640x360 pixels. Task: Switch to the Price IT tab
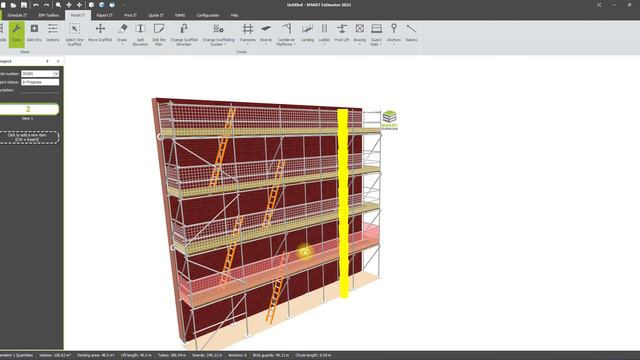[x=131, y=15]
